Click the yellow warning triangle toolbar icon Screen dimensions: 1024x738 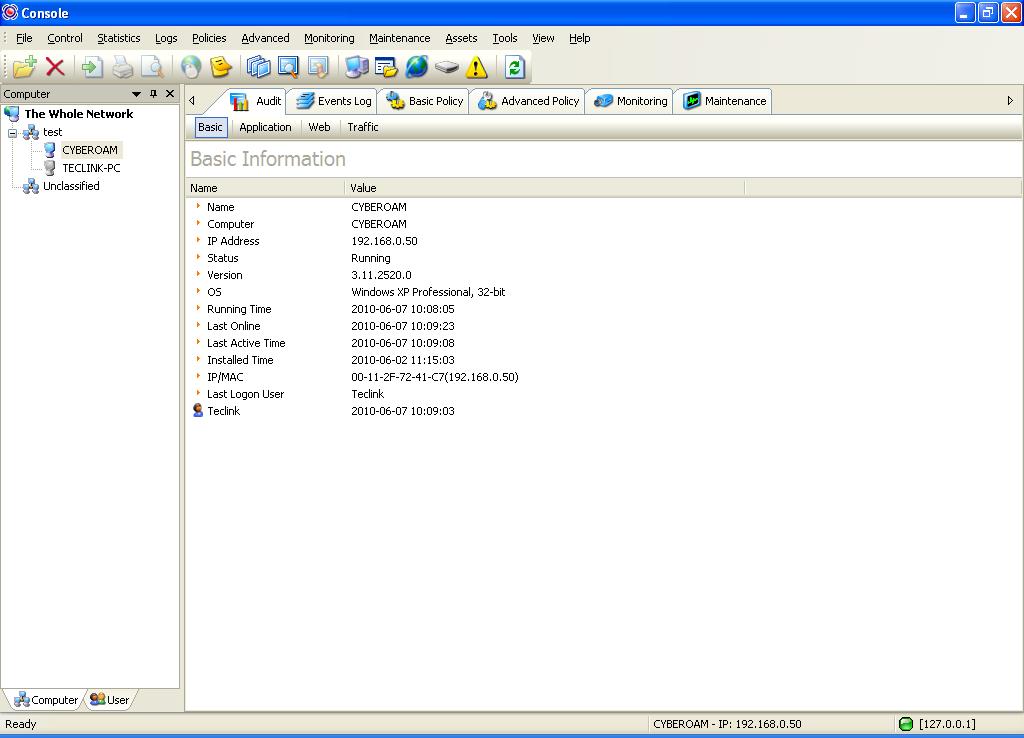tap(477, 67)
